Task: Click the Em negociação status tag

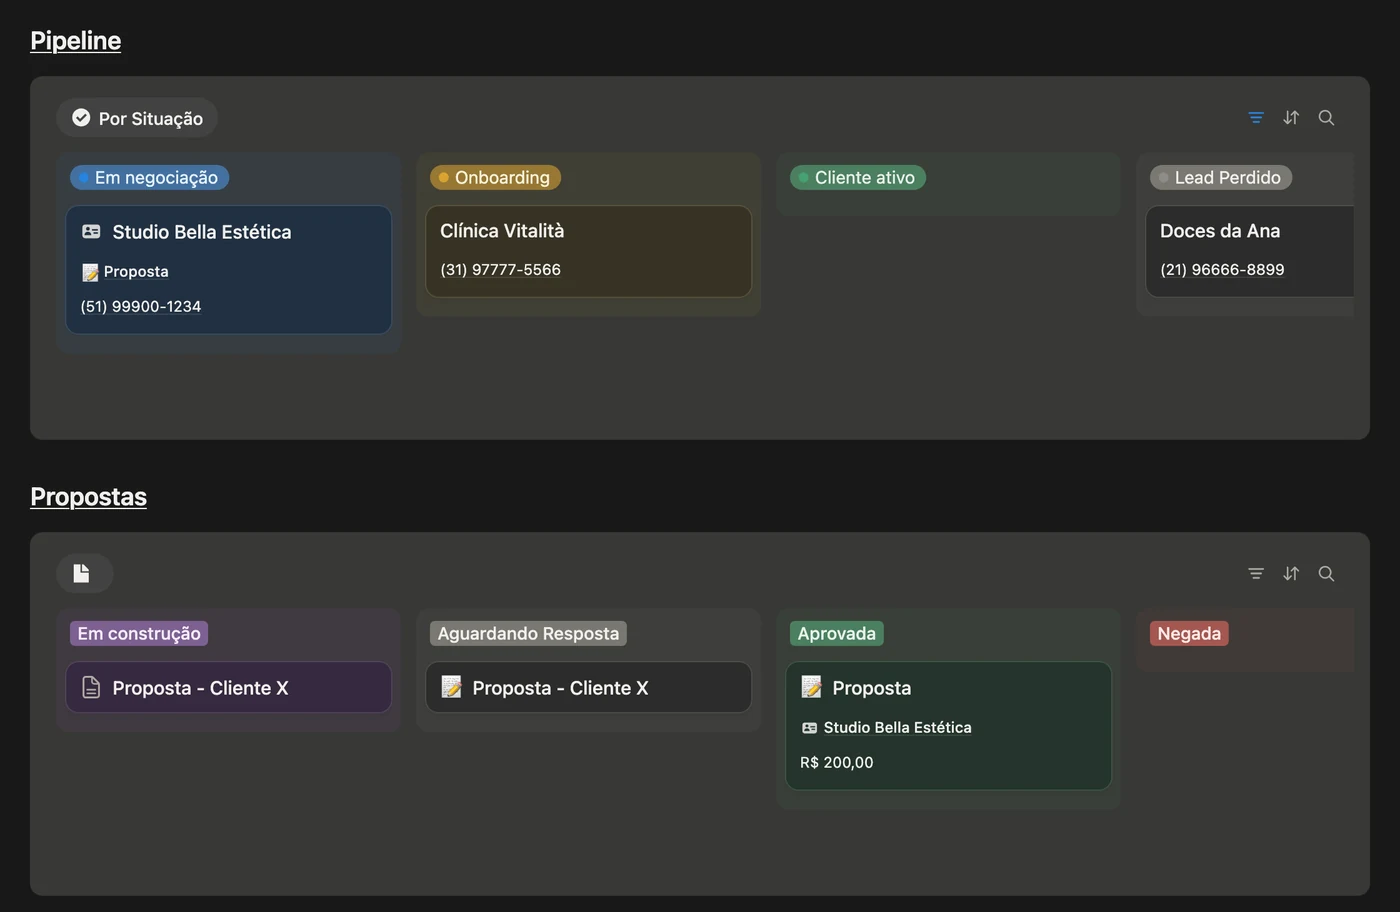Action: point(149,177)
